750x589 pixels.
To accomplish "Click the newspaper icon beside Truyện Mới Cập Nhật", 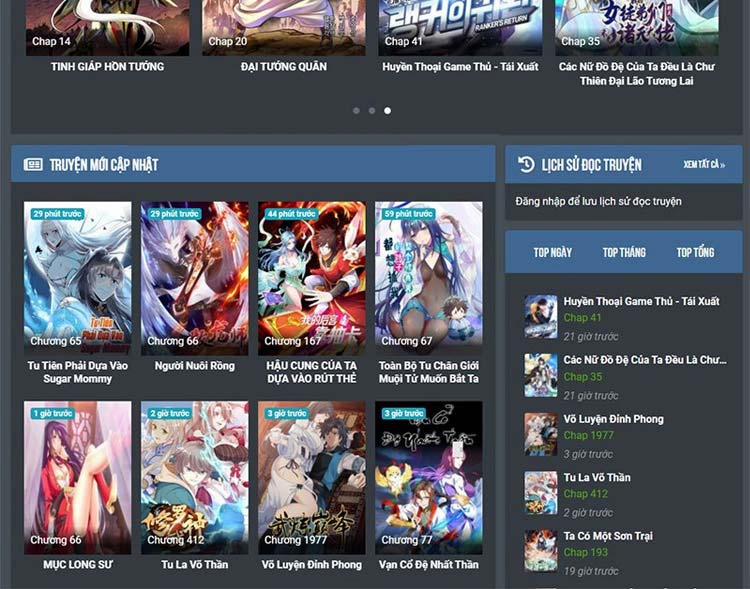I will tap(33, 164).
